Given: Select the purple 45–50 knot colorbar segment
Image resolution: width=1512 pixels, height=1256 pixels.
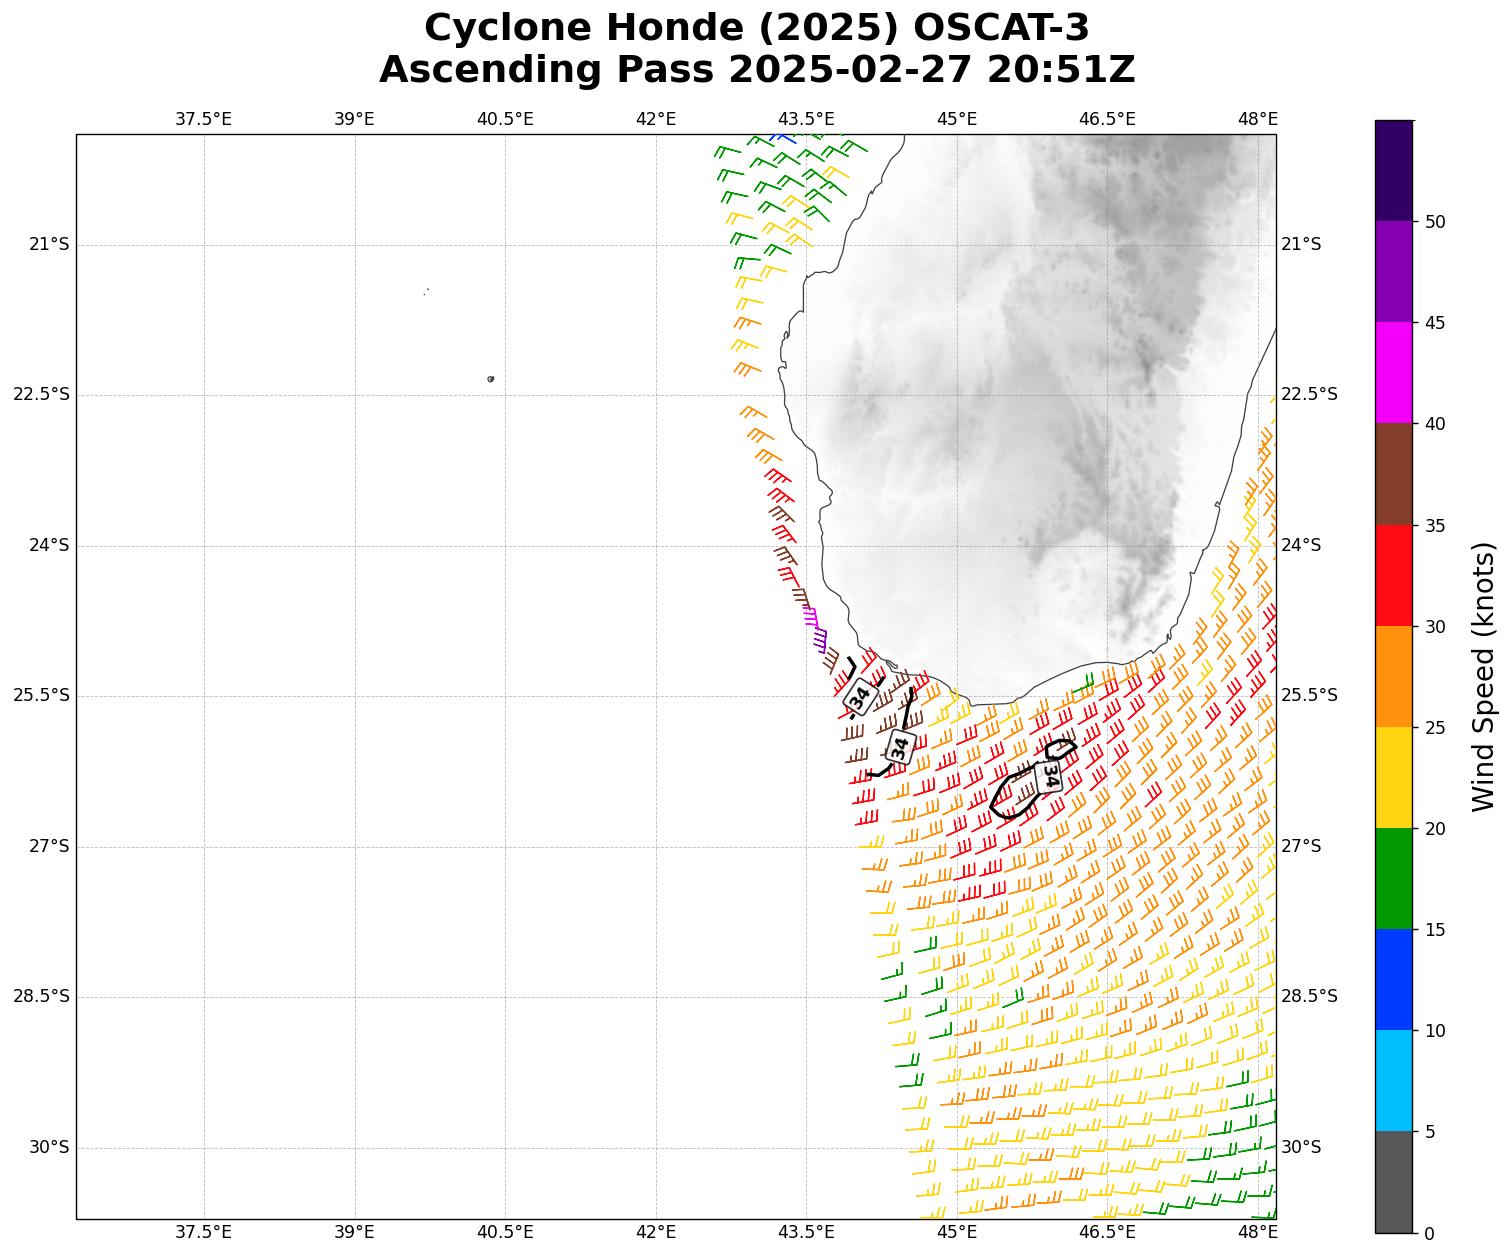Looking at the screenshot, I should pos(1393,271).
